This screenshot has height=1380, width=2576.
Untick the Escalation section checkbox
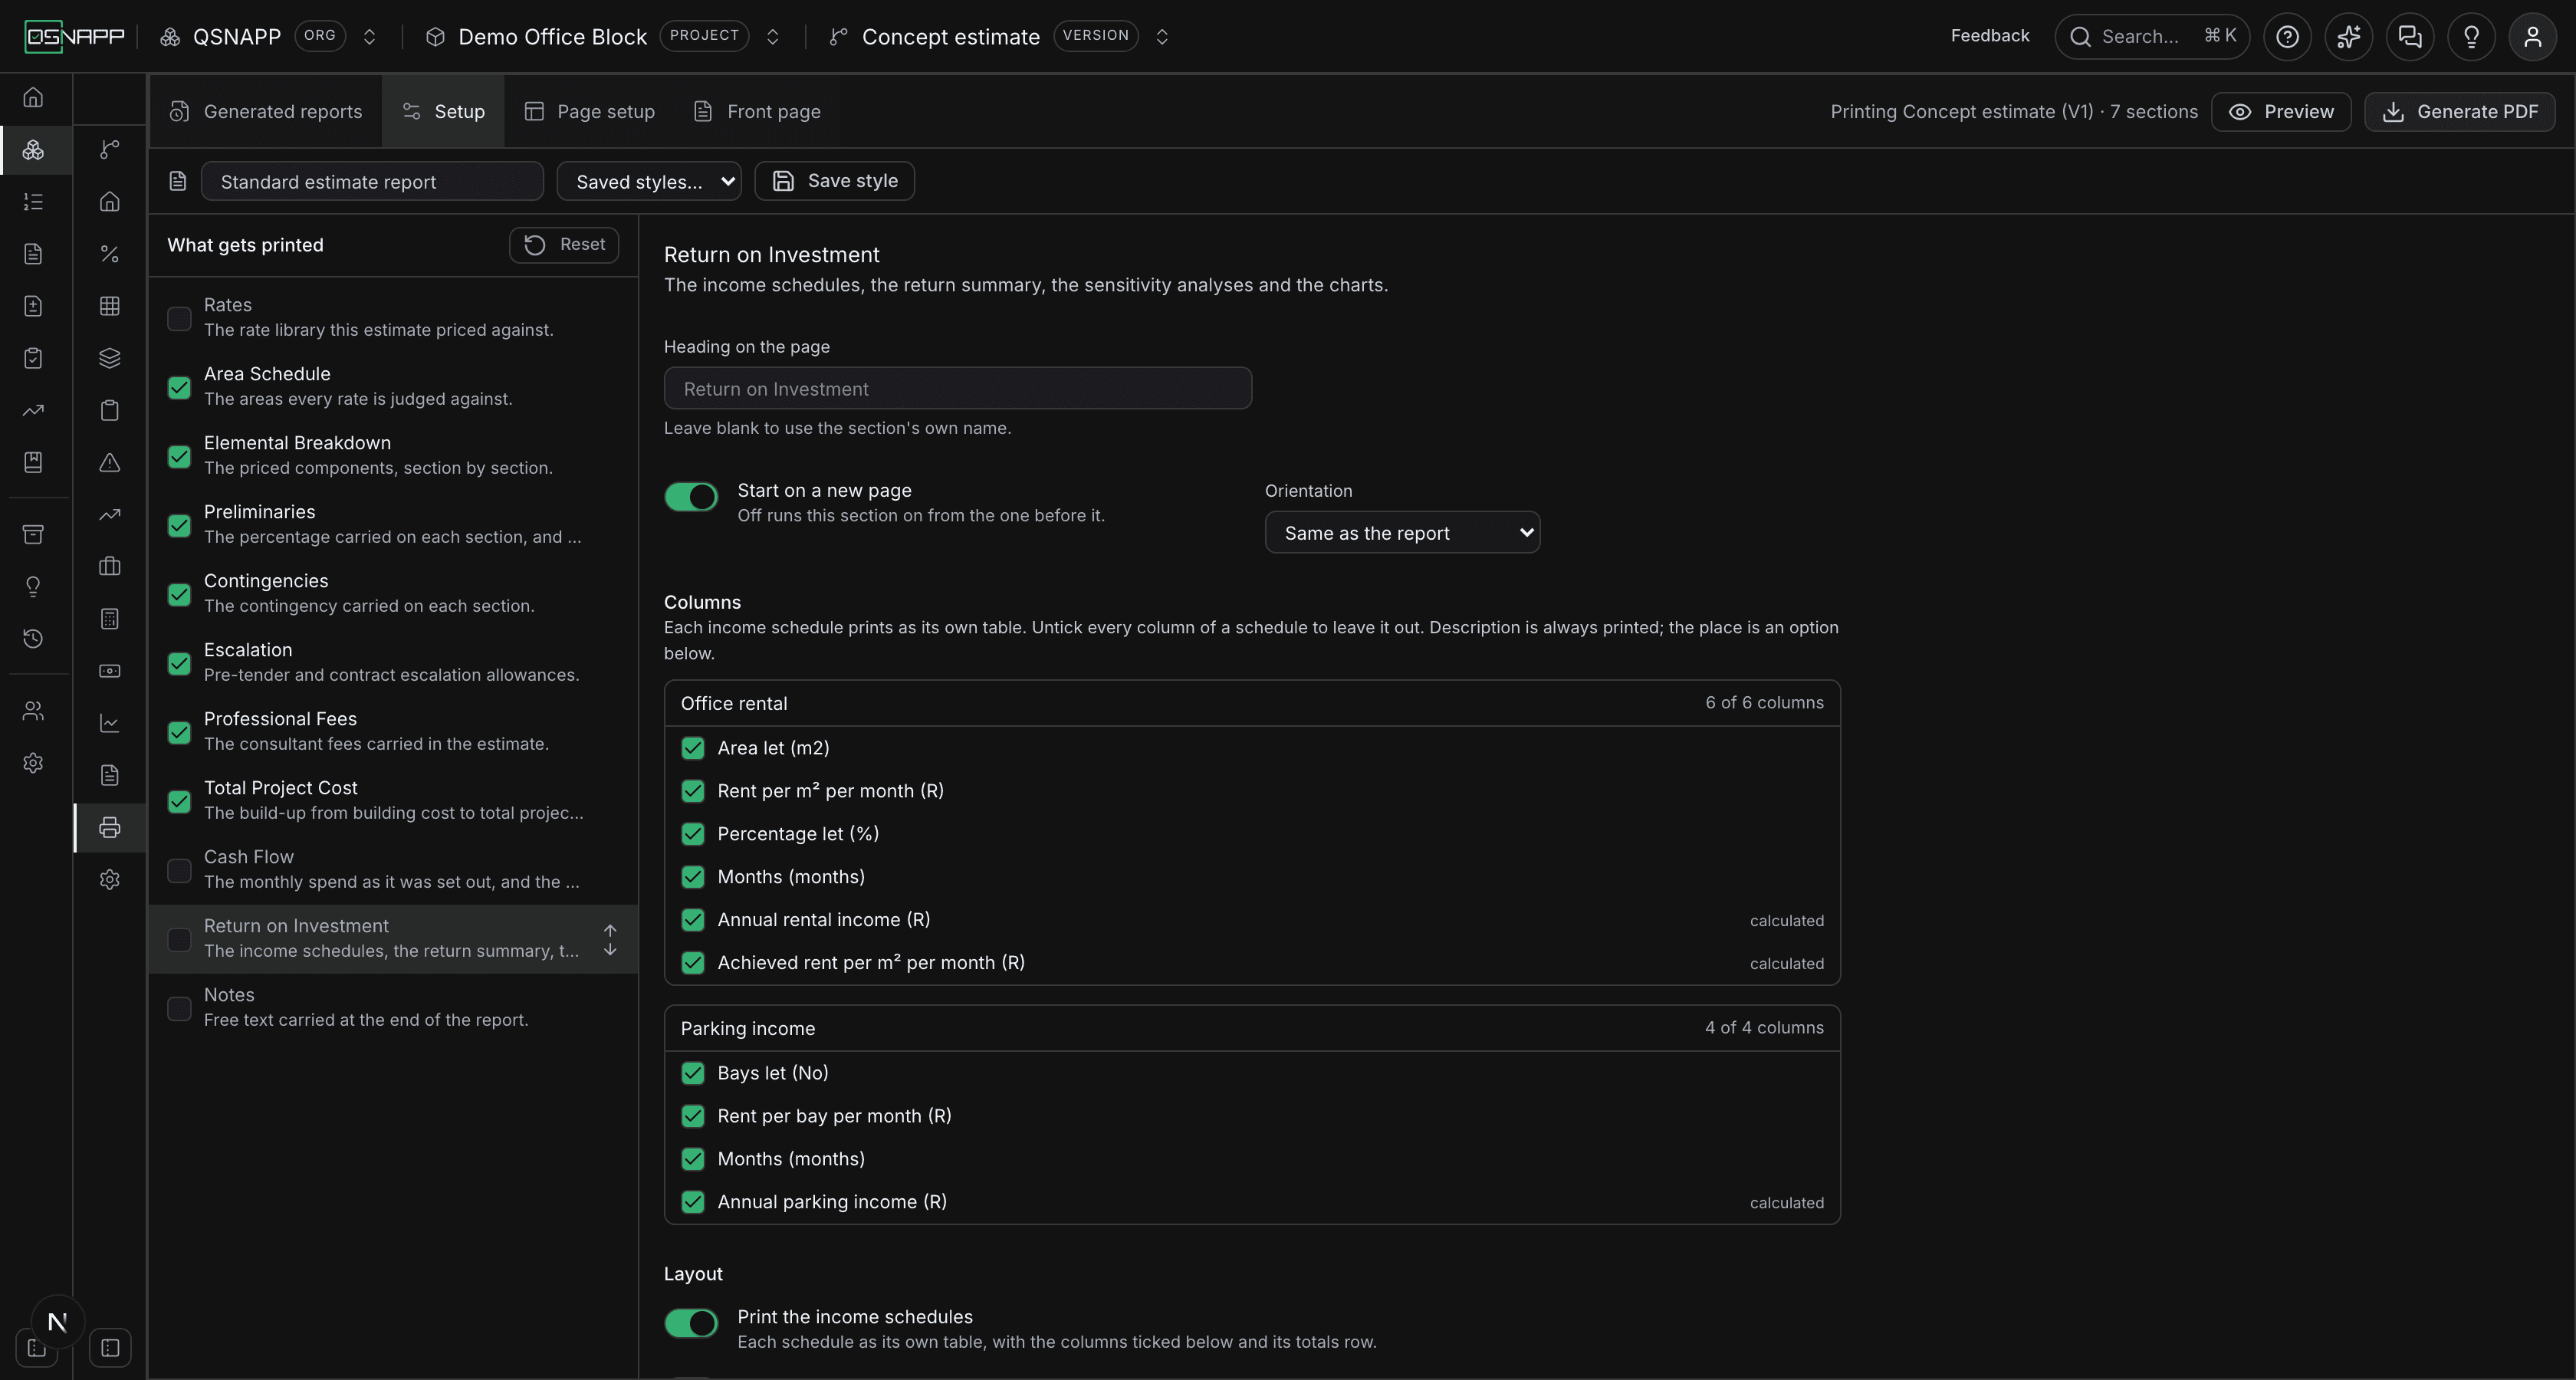(x=179, y=663)
